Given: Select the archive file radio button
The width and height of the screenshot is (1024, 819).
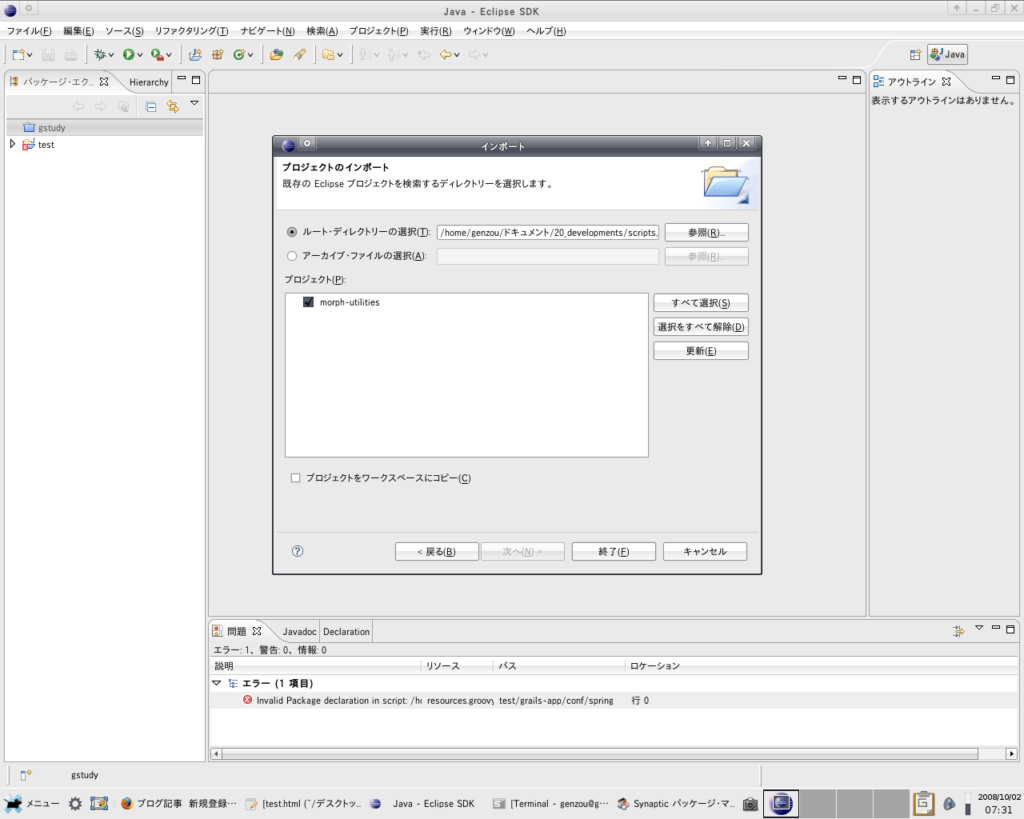Looking at the screenshot, I should click(x=292, y=256).
